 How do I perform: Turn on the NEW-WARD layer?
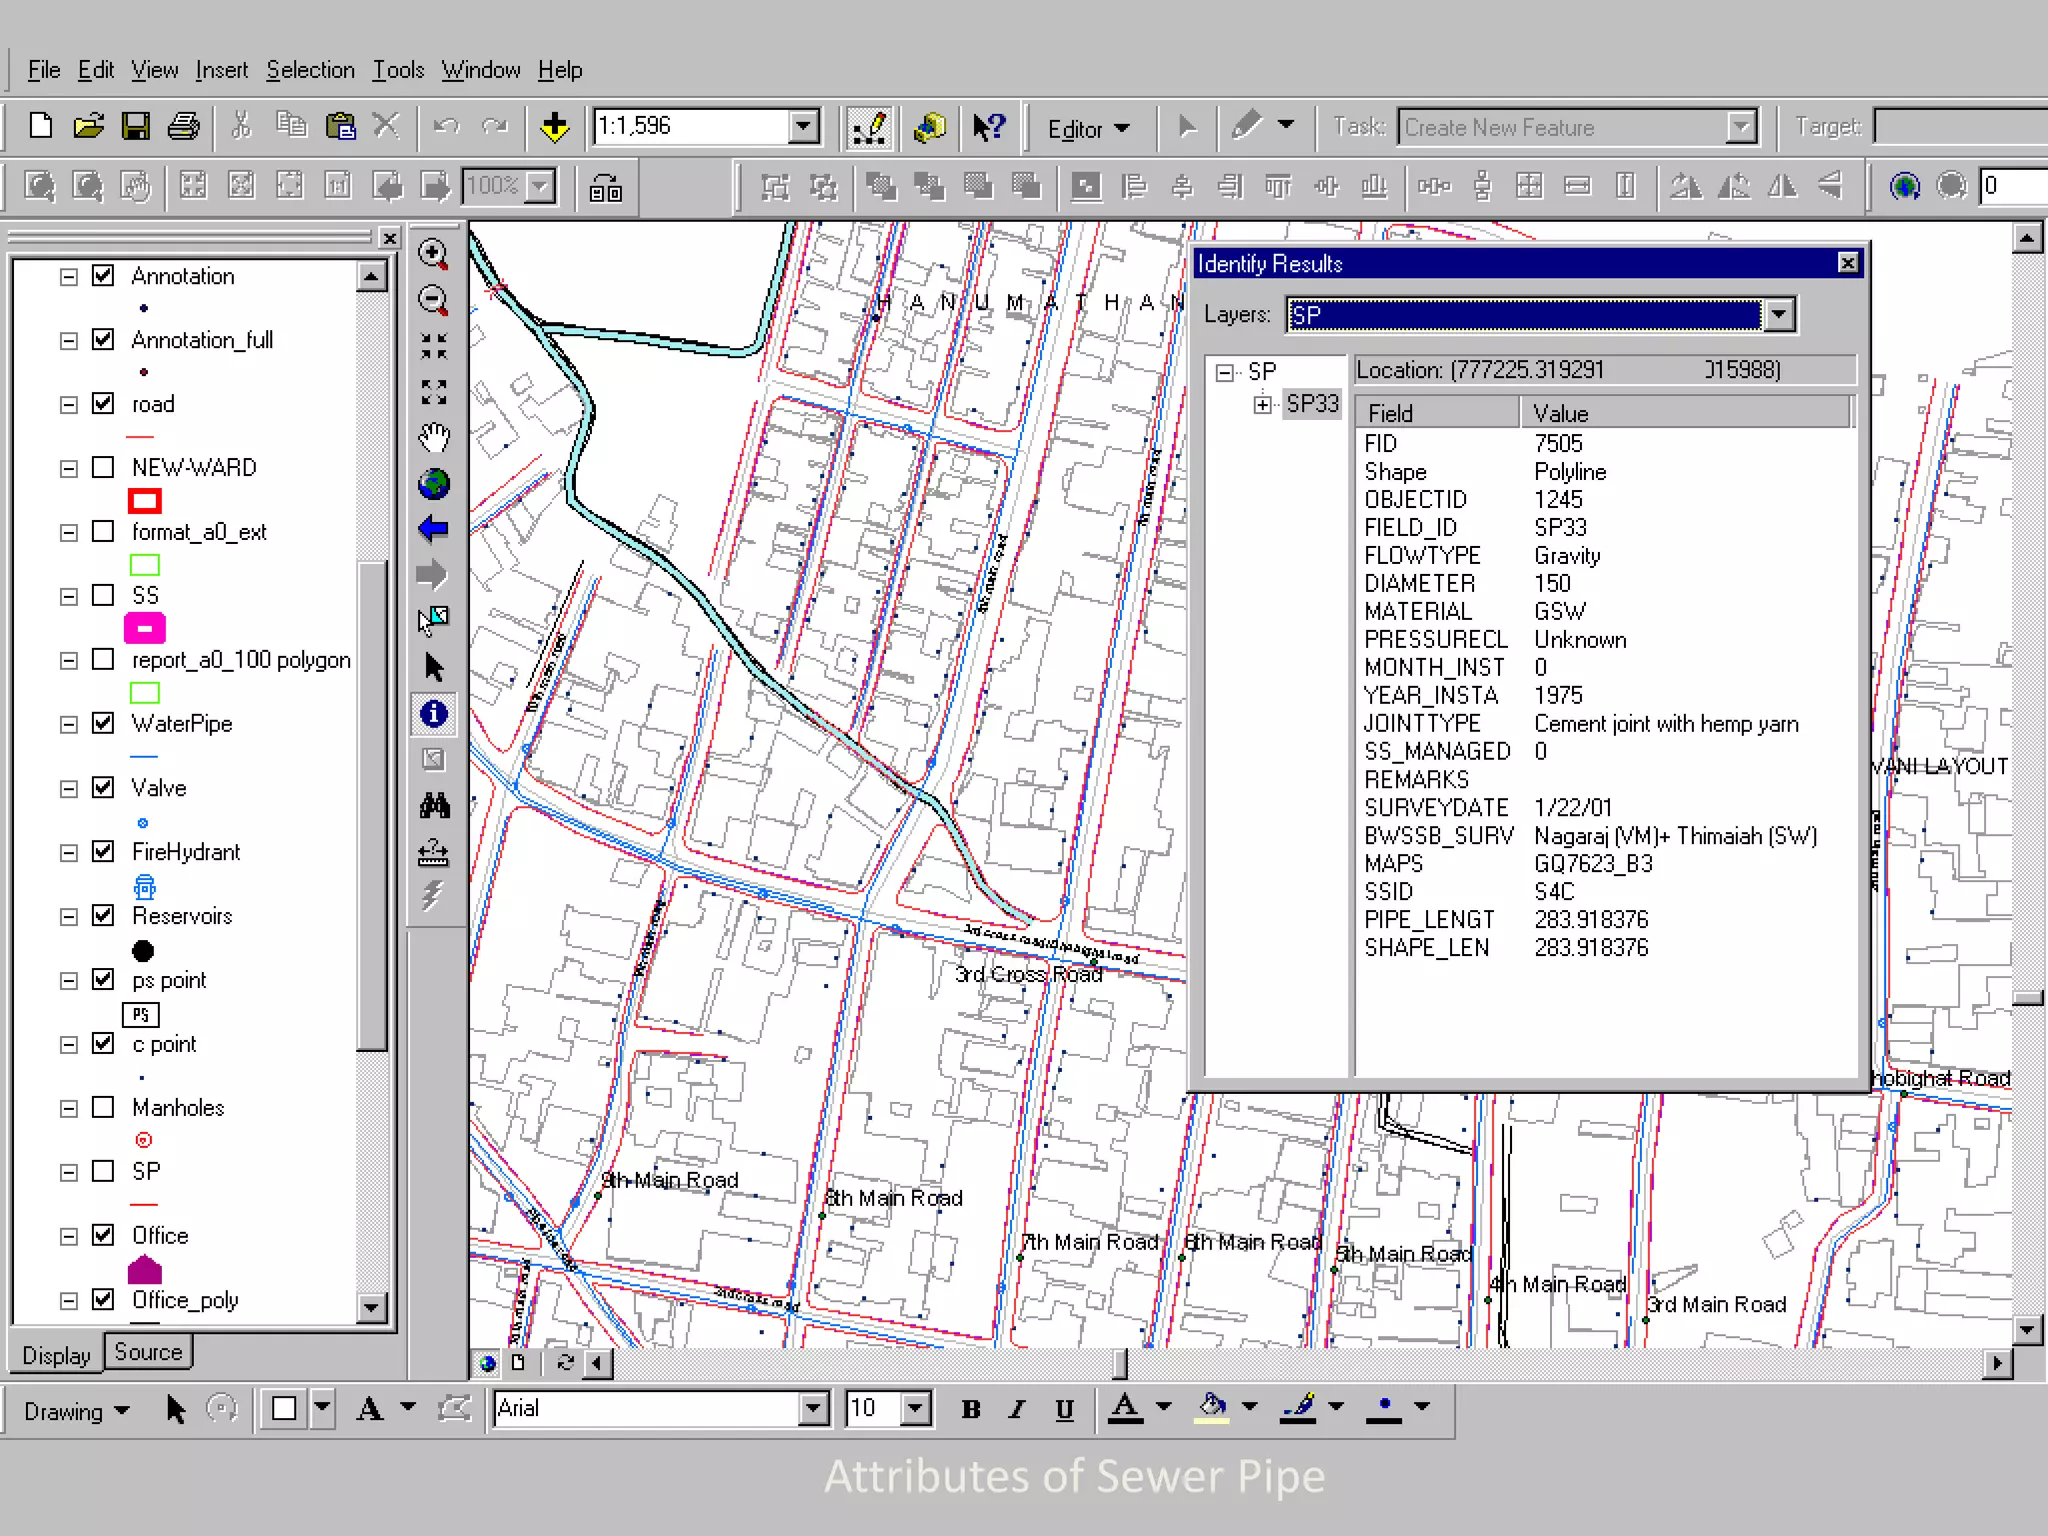pyautogui.click(x=103, y=467)
